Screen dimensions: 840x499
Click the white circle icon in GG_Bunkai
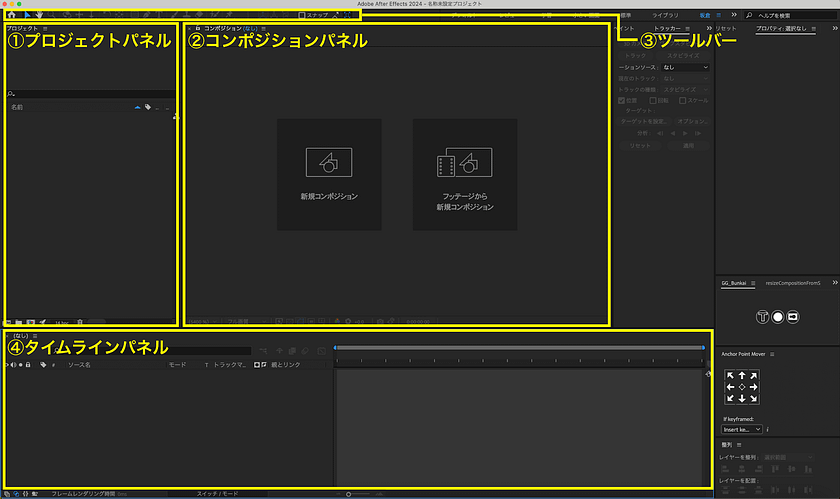click(777, 316)
